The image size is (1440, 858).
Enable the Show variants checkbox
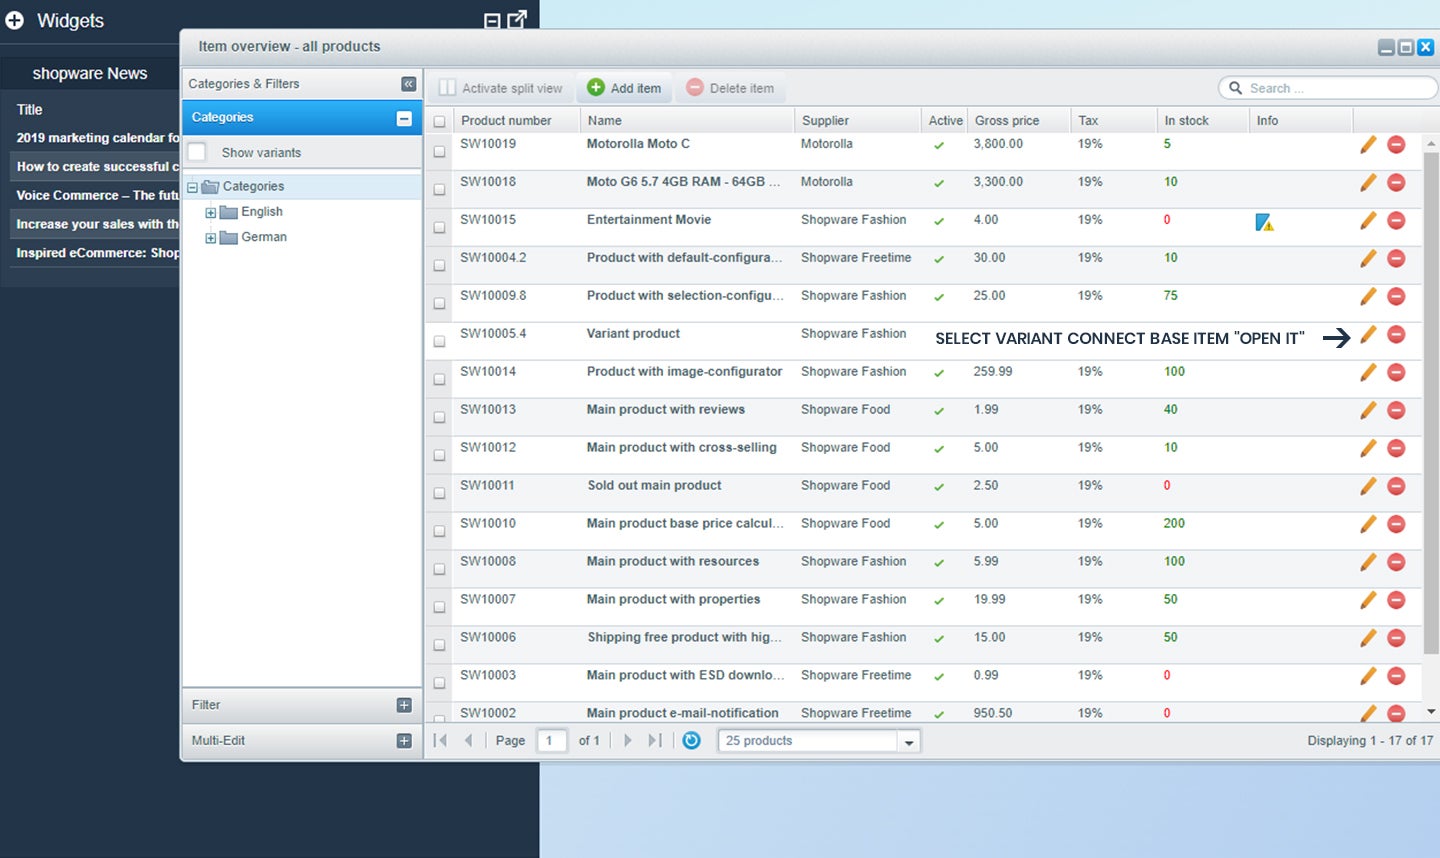click(x=197, y=152)
